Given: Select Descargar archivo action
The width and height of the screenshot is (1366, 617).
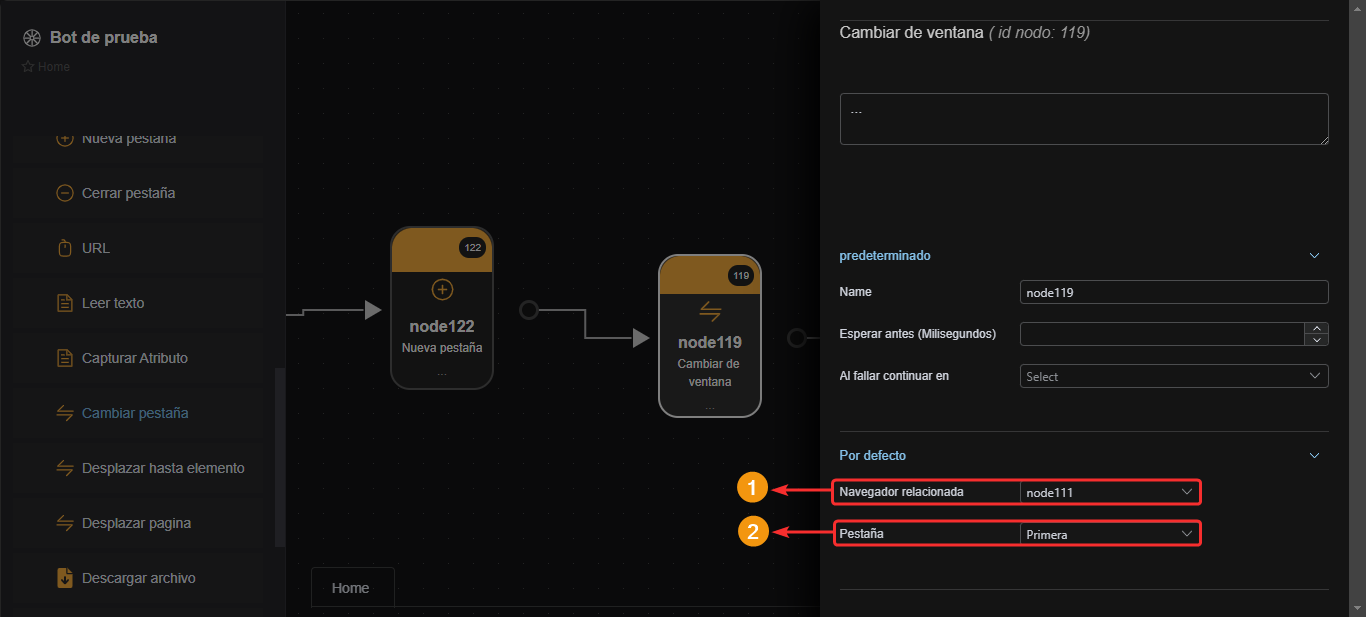Looking at the screenshot, I should (139, 578).
